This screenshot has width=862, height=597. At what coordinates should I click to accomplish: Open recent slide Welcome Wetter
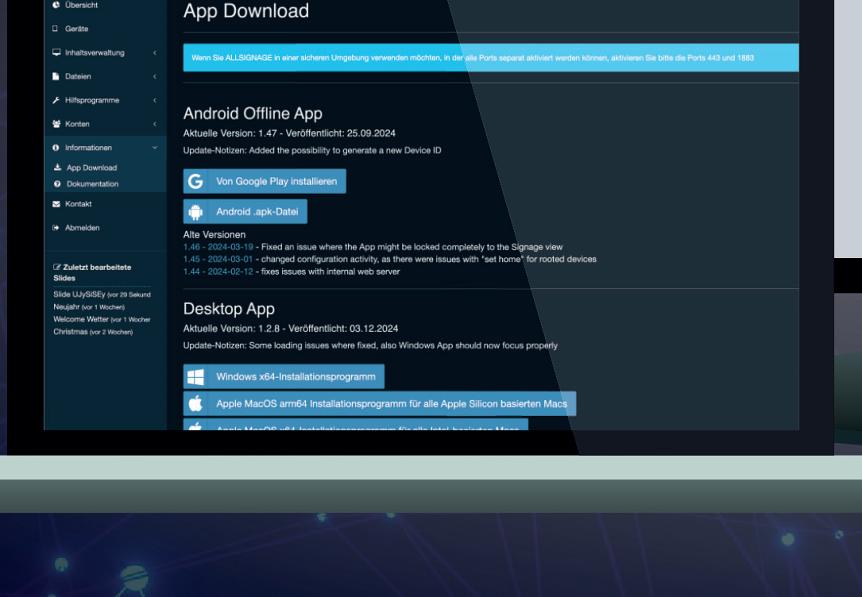[102, 319]
